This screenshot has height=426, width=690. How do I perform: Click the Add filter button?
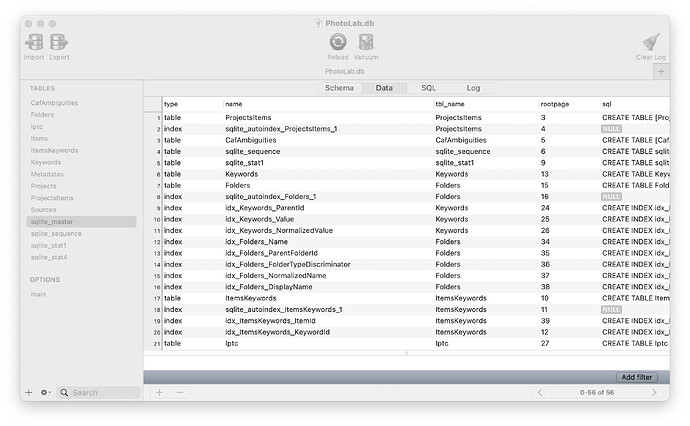637,377
